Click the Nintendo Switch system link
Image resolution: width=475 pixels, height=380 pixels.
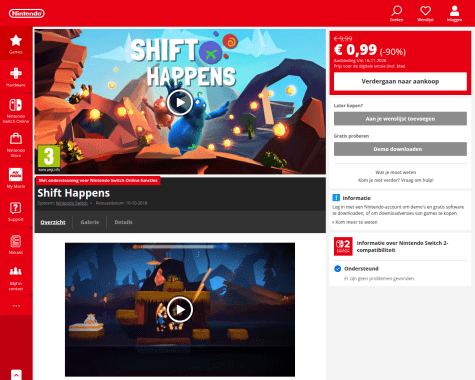[x=72, y=203]
